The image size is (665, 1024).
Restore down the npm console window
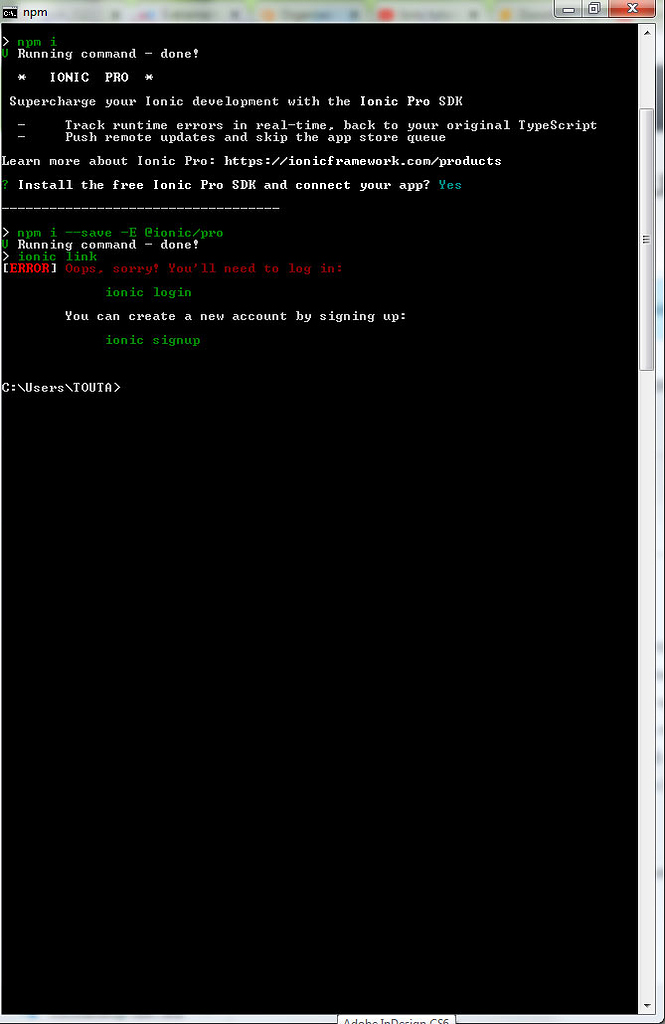[x=595, y=8]
